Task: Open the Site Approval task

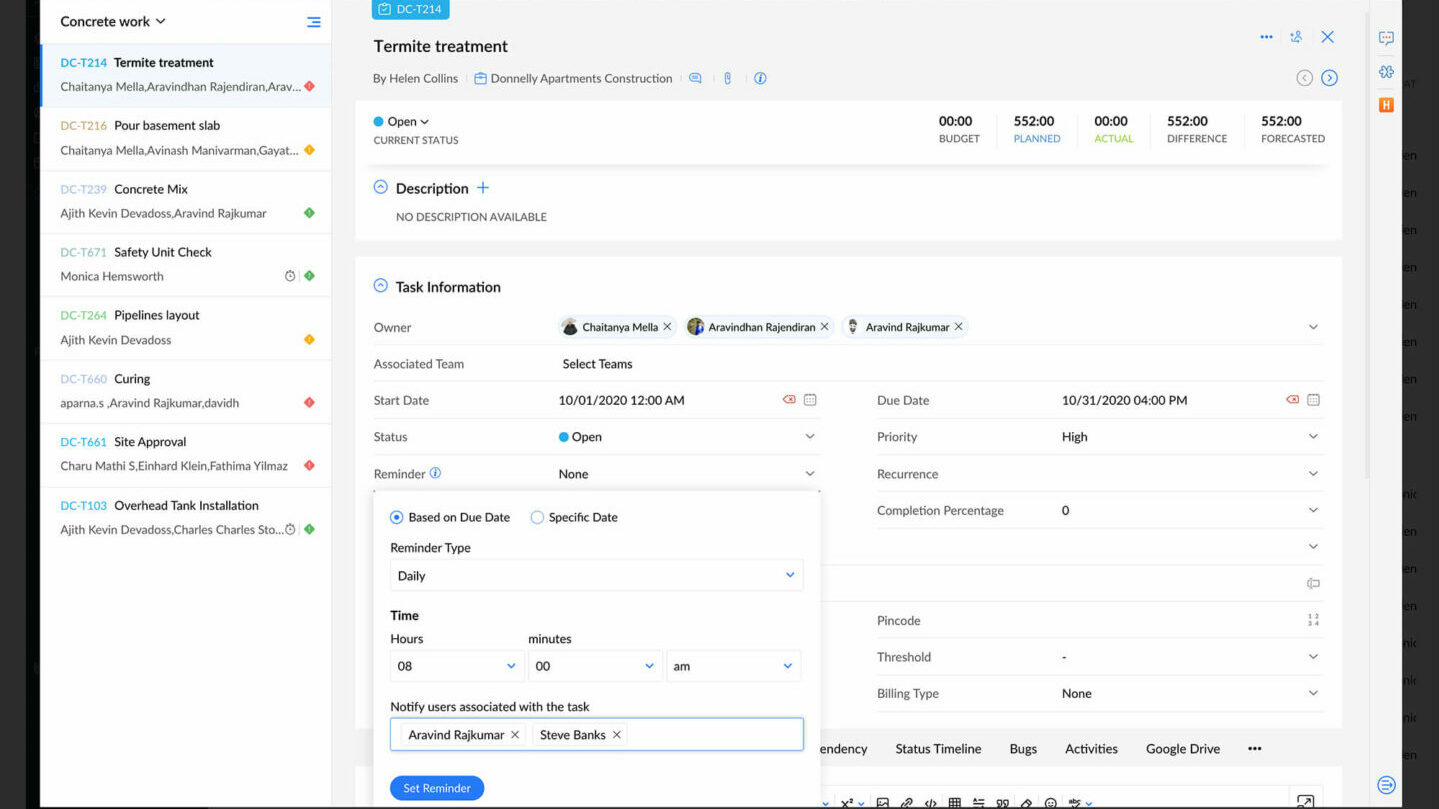Action: tap(186, 454)
